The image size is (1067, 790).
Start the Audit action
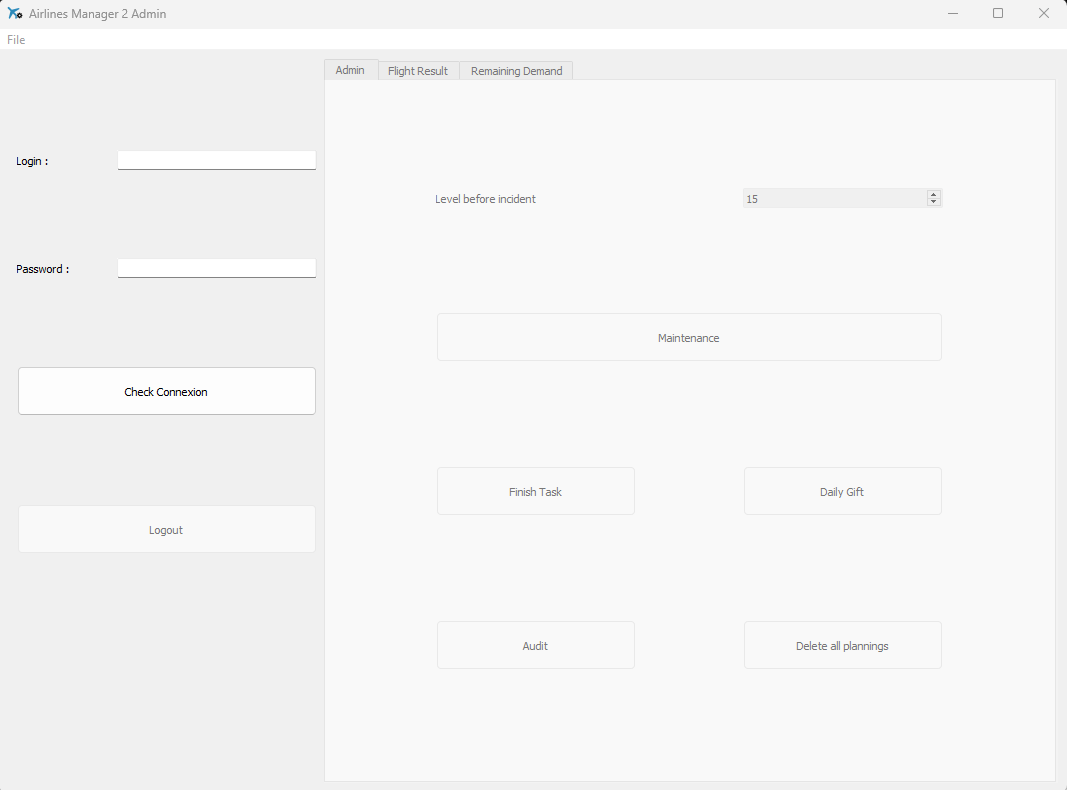tap(535, 646)
